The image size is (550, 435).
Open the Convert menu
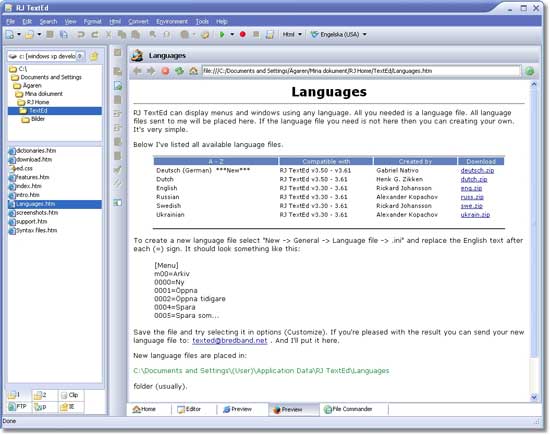coord(138,21)
